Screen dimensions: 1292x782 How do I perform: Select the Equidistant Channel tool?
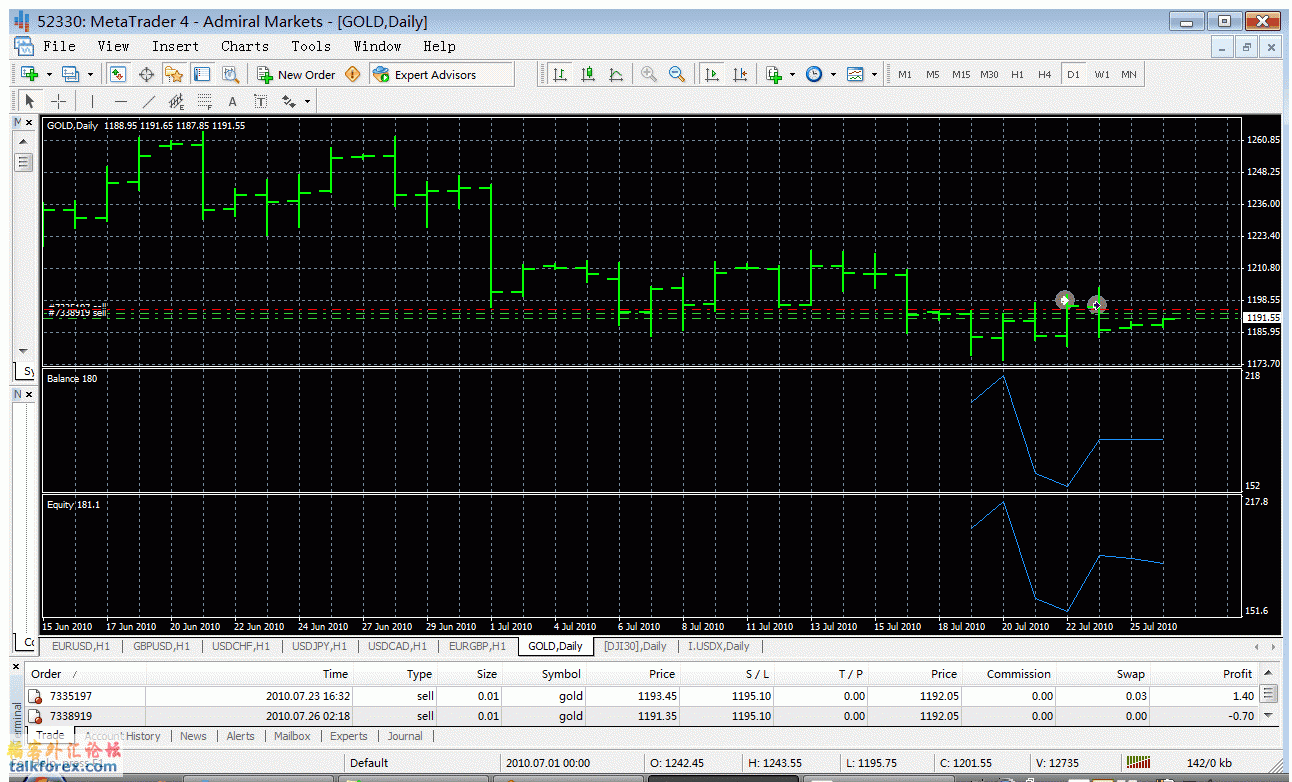[x=177, y=101]
